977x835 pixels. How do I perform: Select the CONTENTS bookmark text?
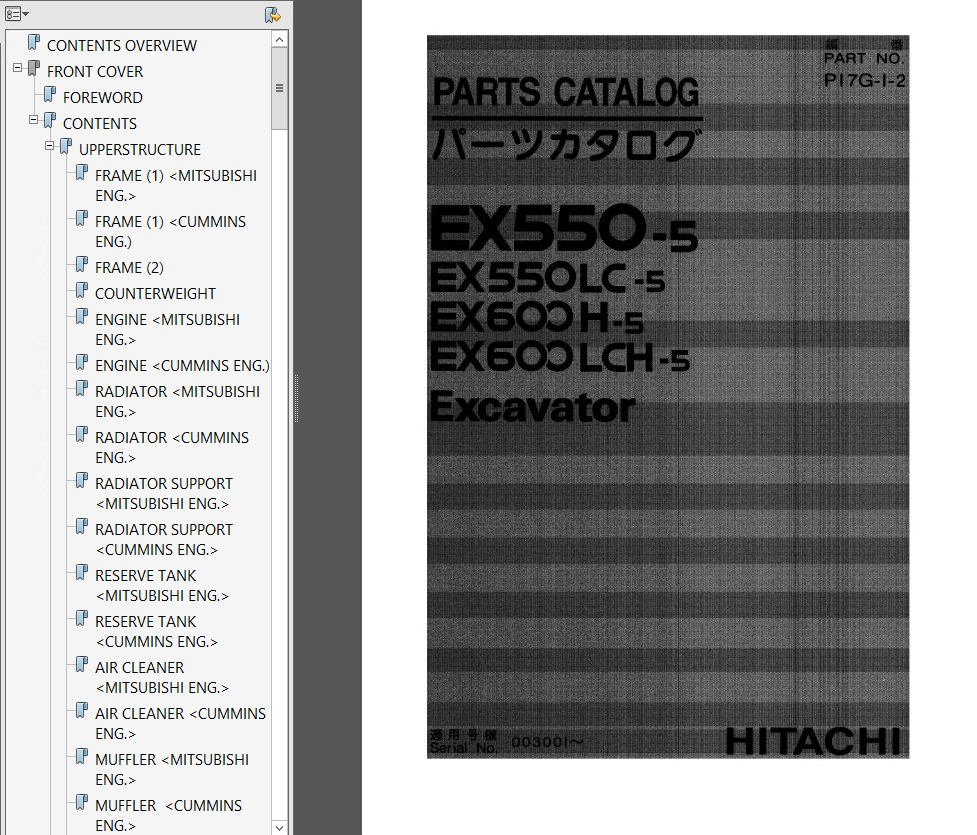pyautogui.click(x=100, y=124)
